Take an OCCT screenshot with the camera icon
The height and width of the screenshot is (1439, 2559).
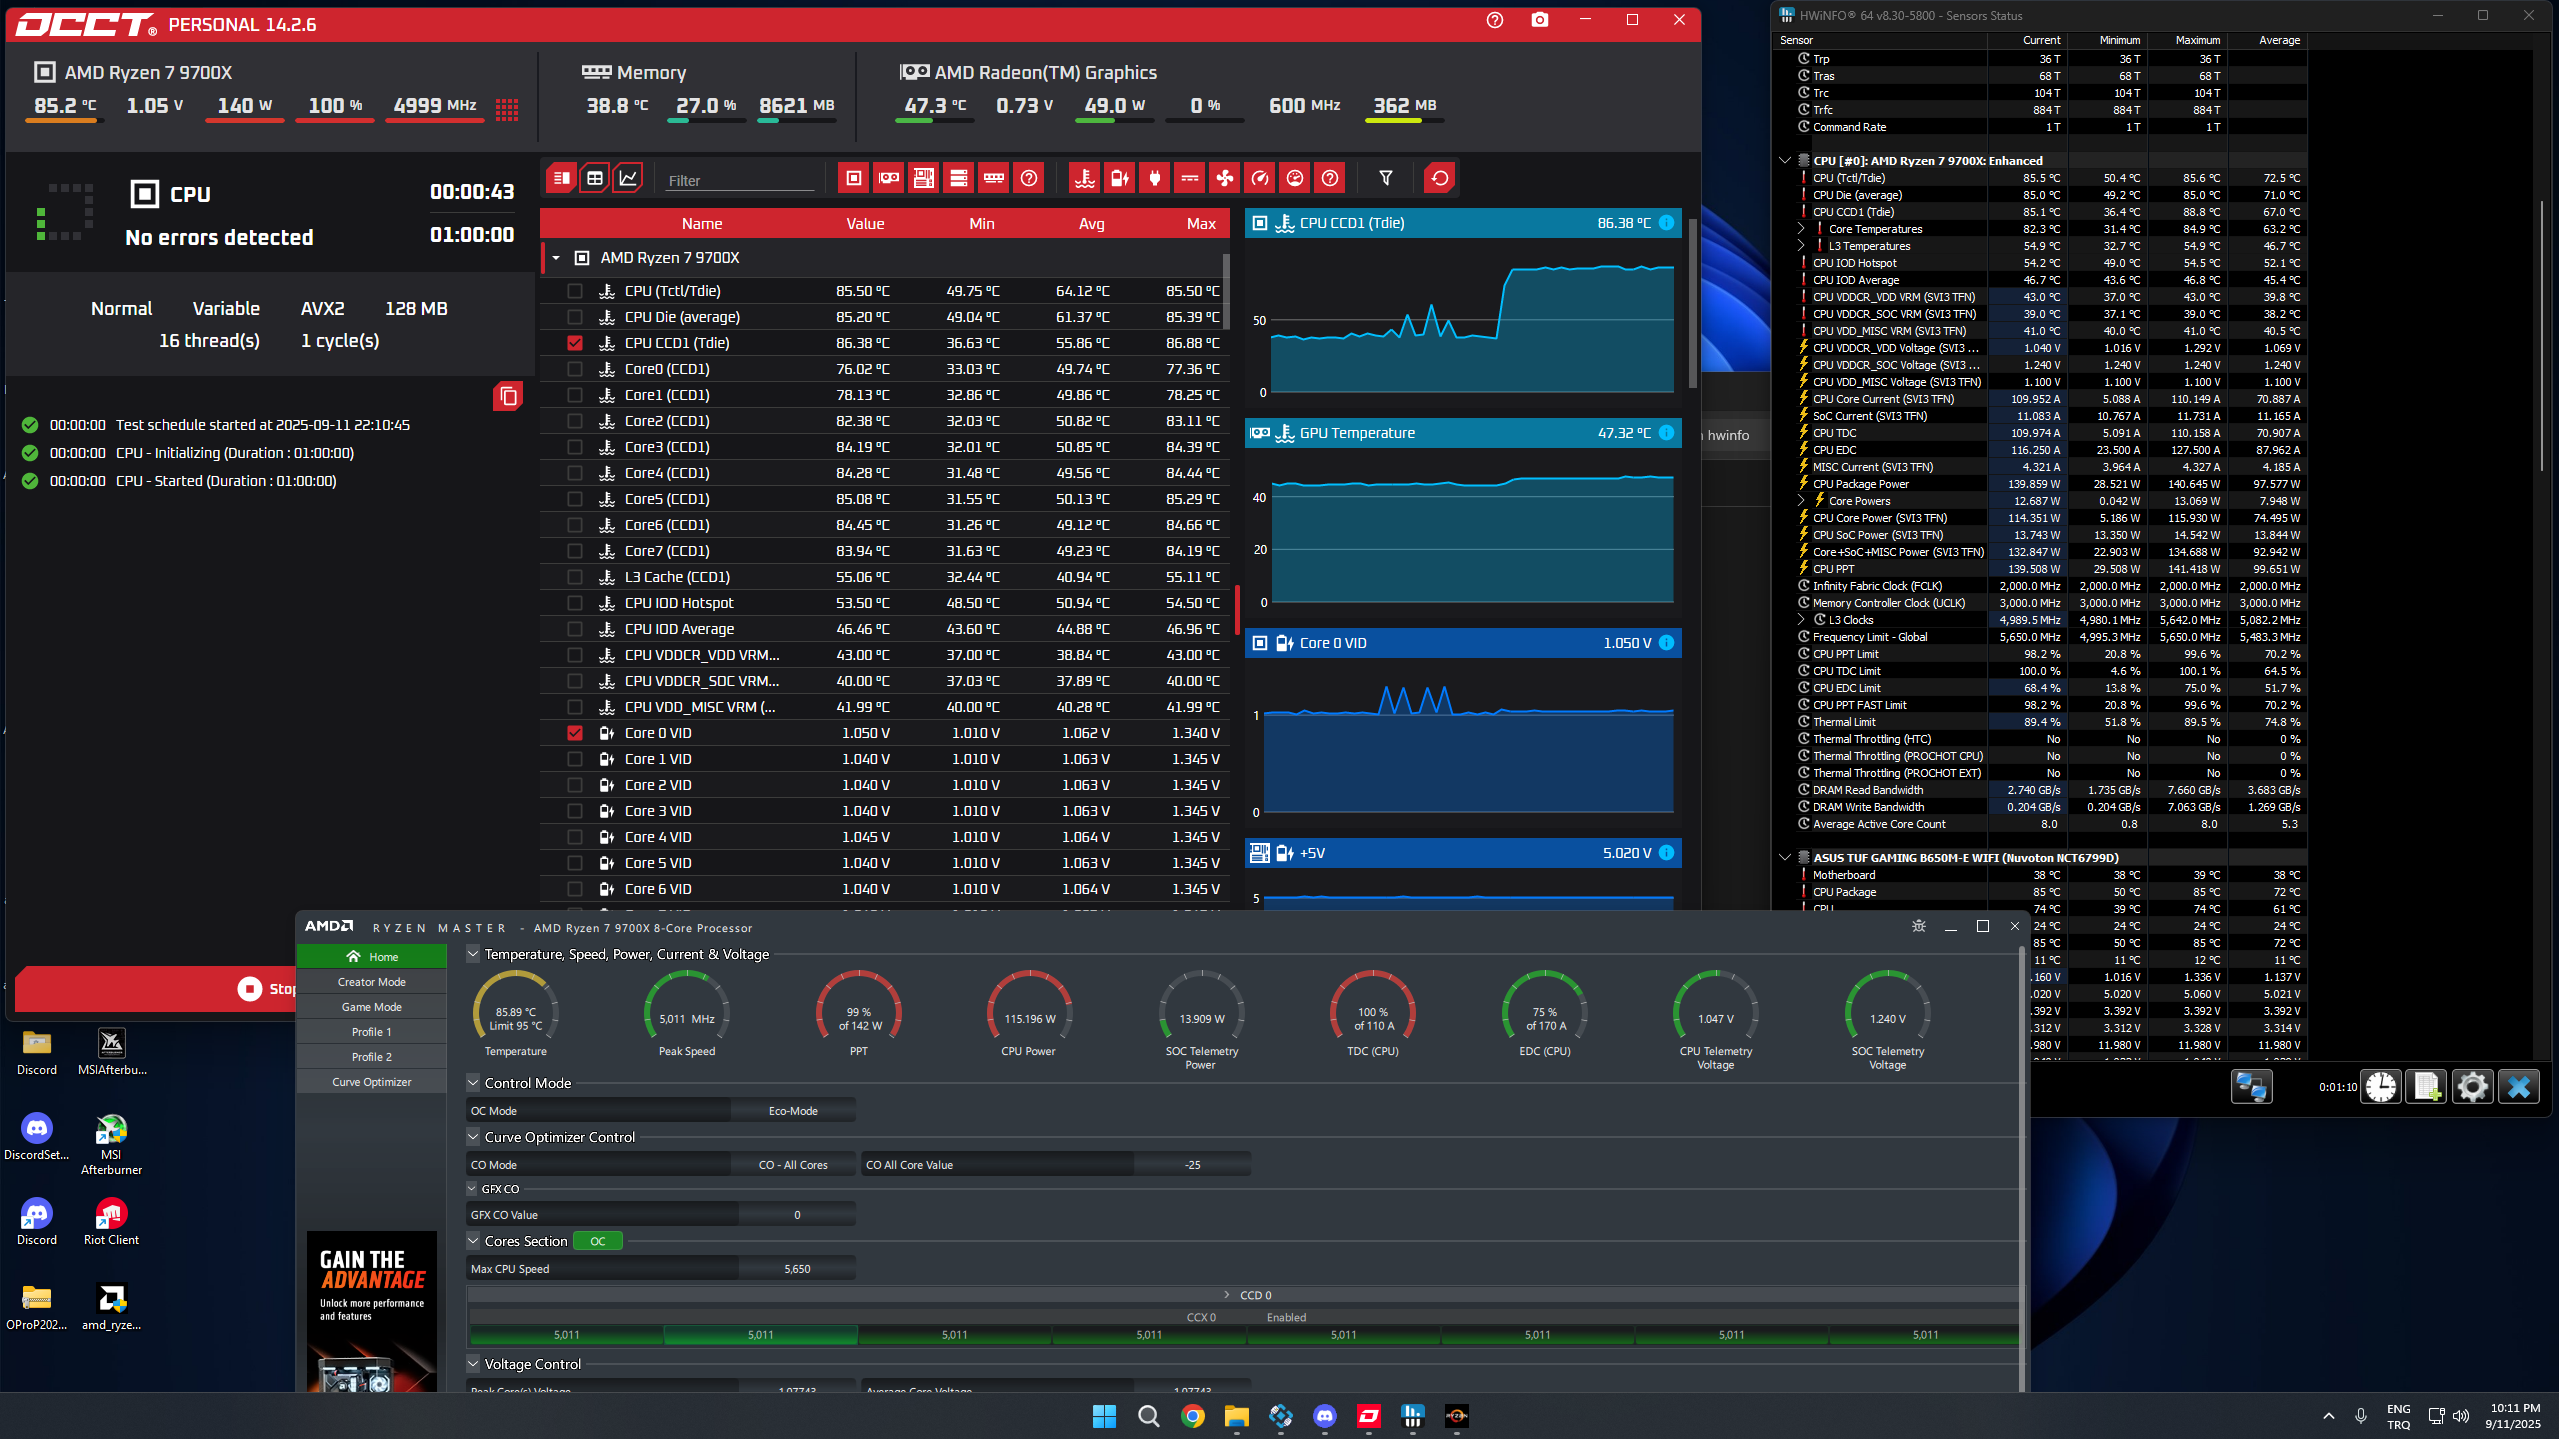click(x=1540, y=20)
